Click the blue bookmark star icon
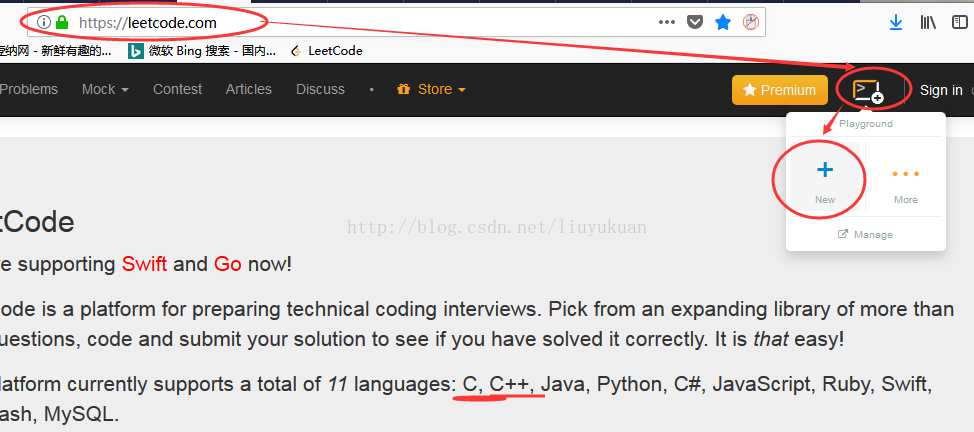This screenshot has width=974, height=432. click(x=723, y=23)
